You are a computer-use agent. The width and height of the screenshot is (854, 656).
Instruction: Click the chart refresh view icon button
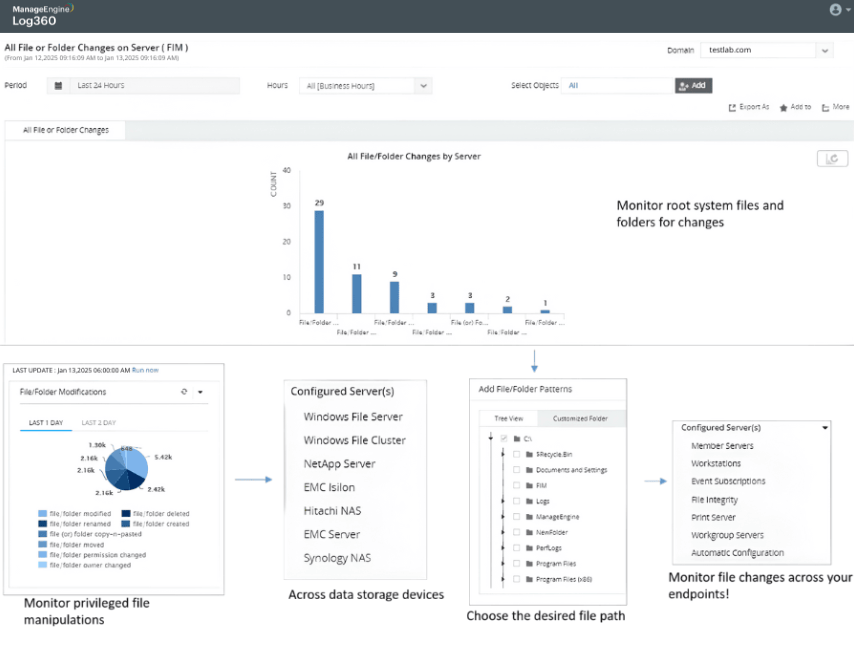(x=832, y=159)
